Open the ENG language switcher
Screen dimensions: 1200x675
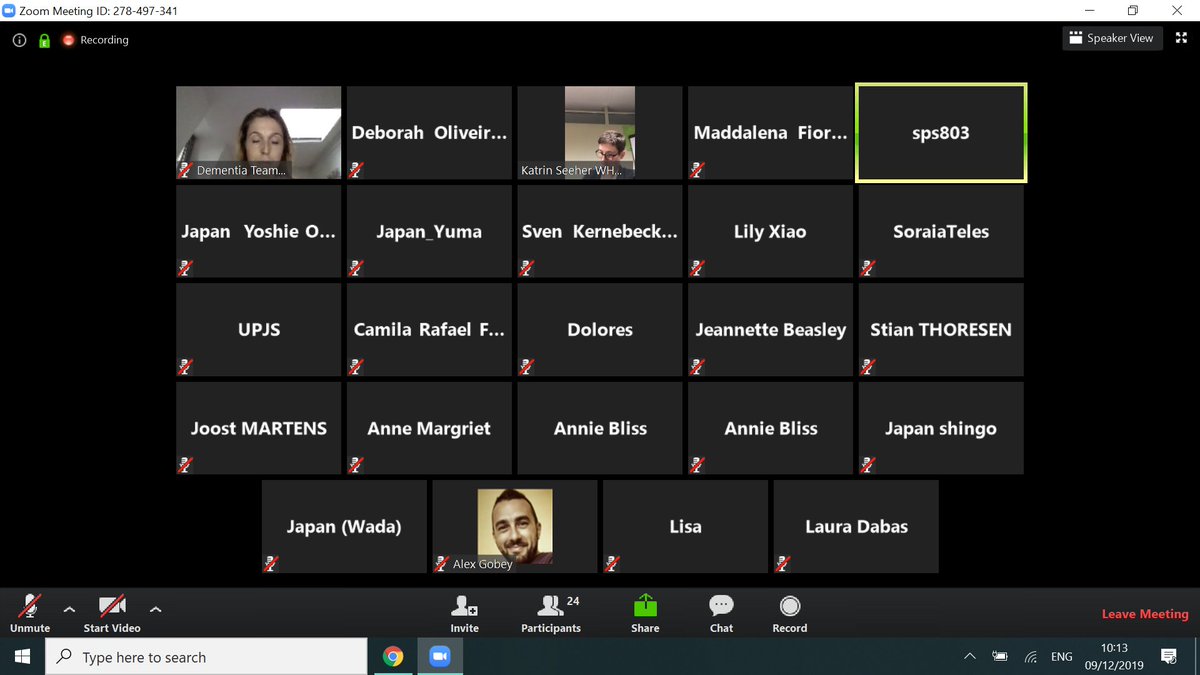coord(1062,657)
